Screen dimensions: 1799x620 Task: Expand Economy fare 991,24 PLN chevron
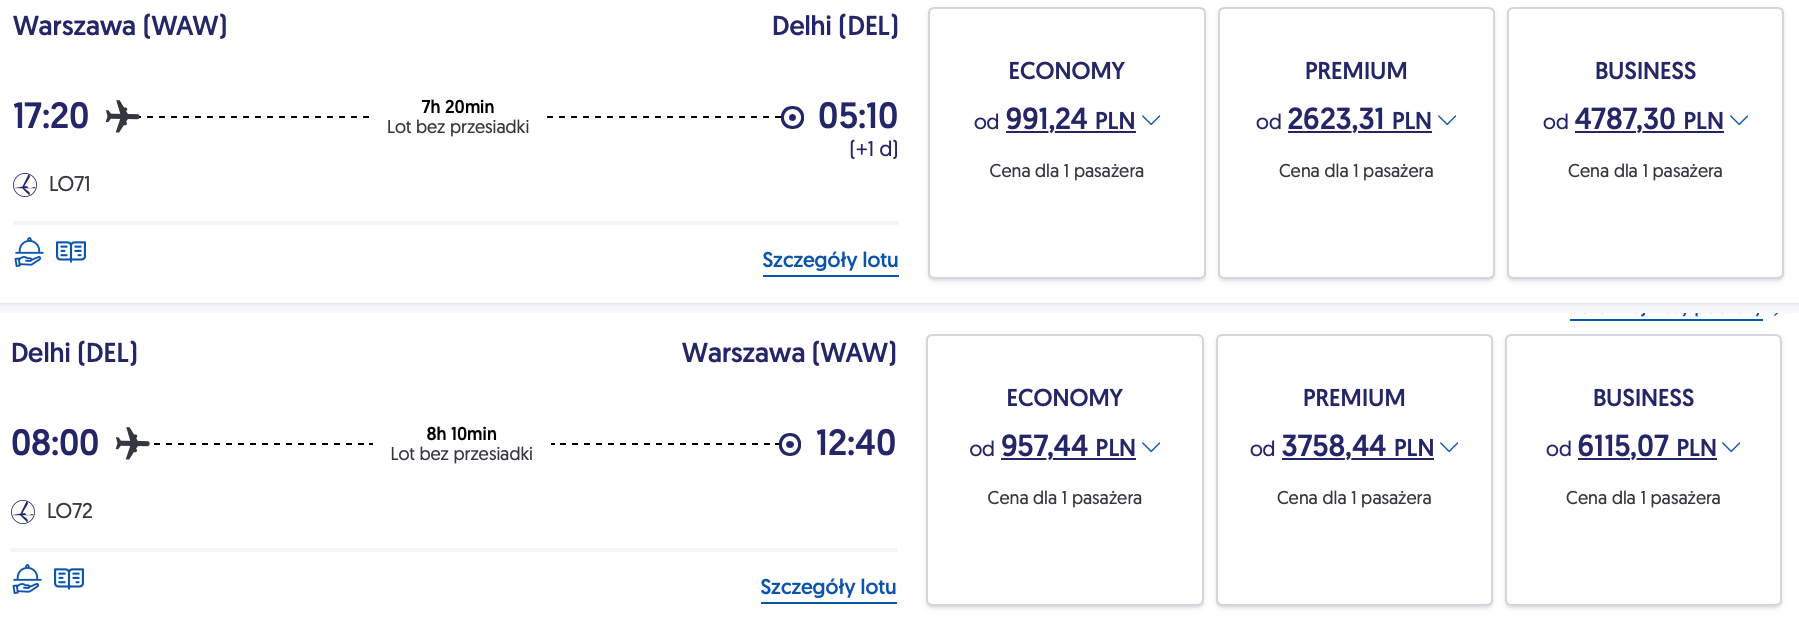click(1151, 120)
